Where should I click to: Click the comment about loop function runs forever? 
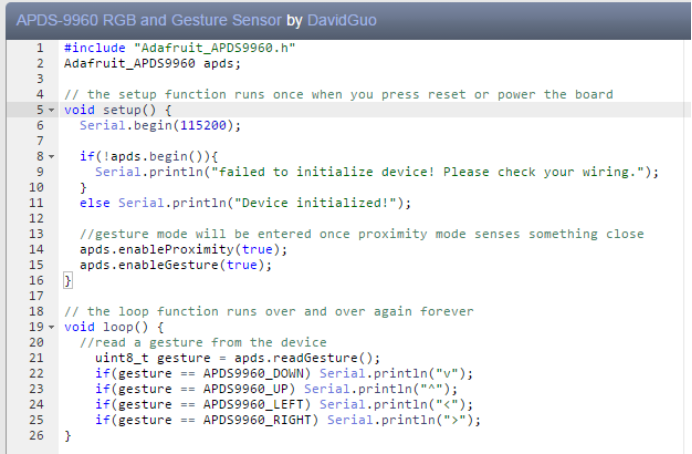tap(269, 311)
